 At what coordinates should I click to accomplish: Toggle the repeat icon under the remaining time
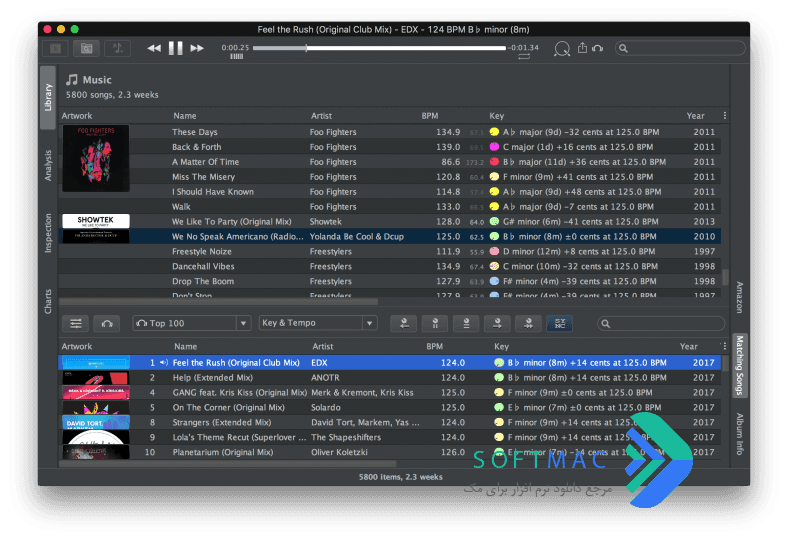(x=524, y=57)
